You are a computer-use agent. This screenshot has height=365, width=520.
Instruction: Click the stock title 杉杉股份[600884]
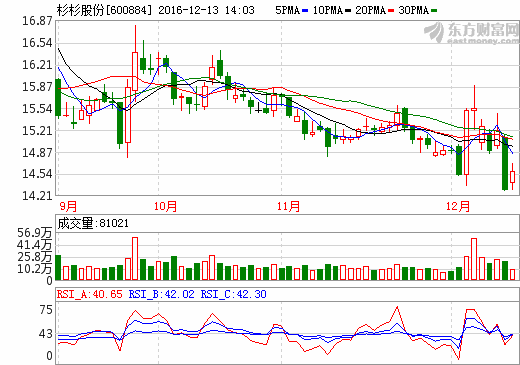click(104, 10)
